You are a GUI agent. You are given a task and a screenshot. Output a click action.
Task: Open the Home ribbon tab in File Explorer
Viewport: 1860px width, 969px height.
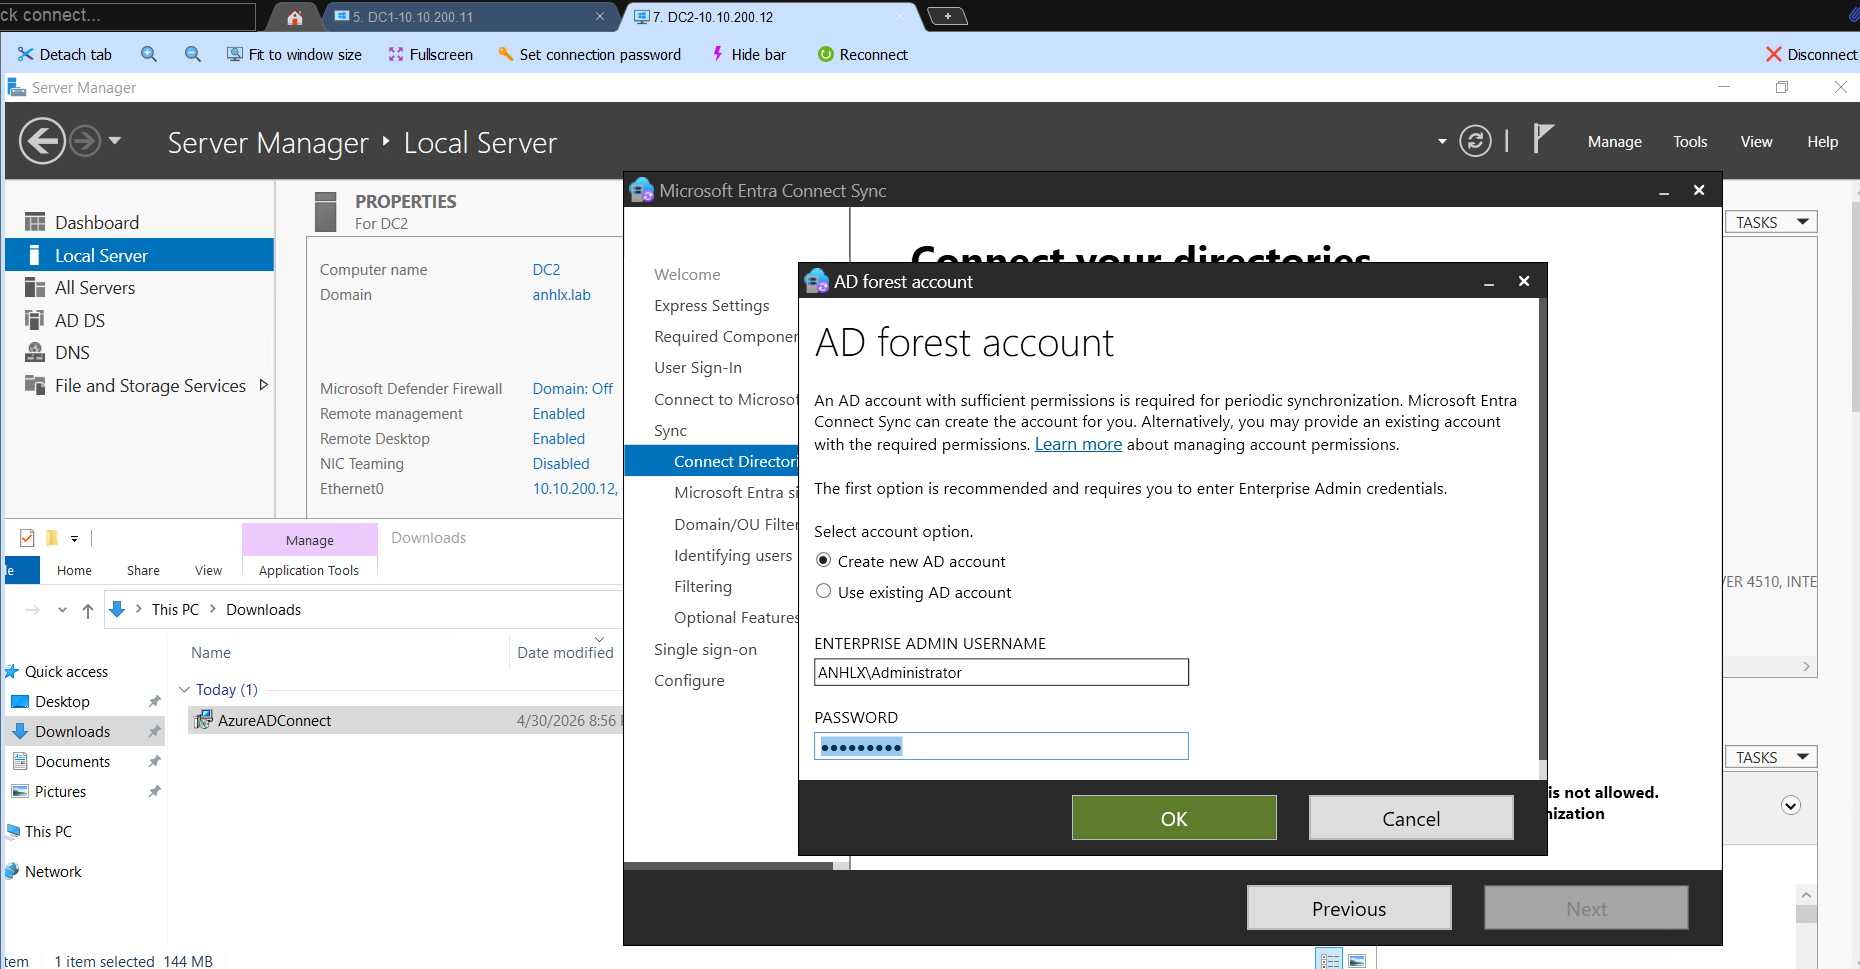click(74, 570)
